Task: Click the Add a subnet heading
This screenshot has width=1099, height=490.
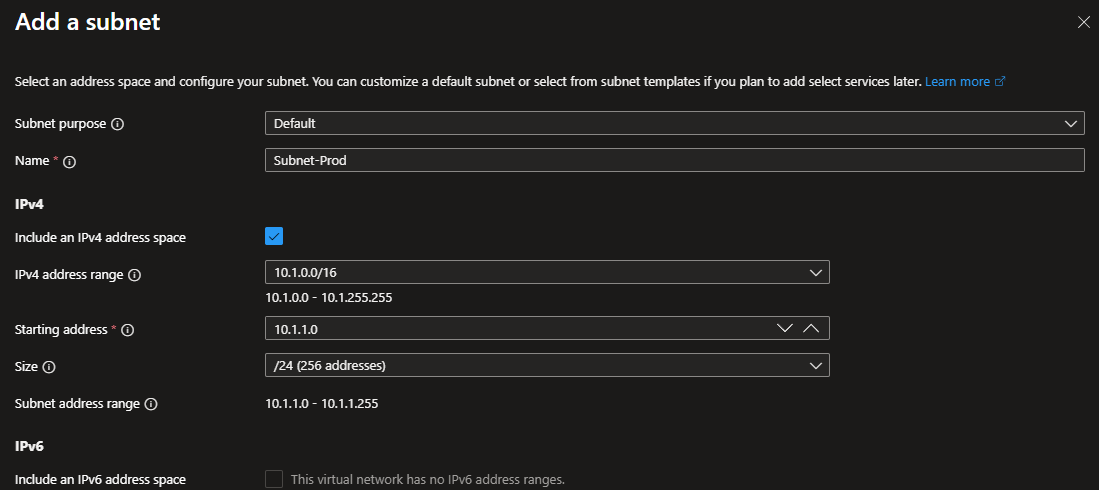Action: tap(88, 22)
